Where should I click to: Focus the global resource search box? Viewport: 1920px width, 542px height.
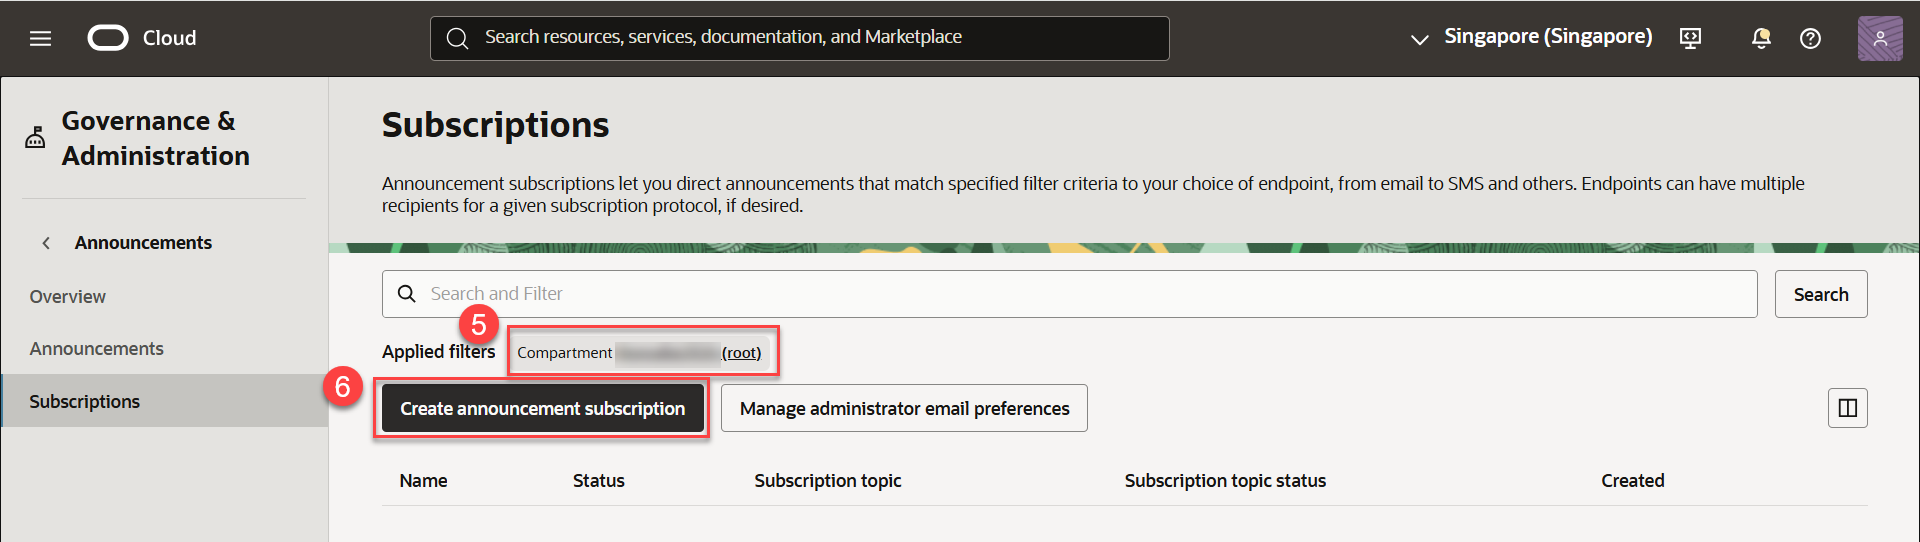(799, 38)
